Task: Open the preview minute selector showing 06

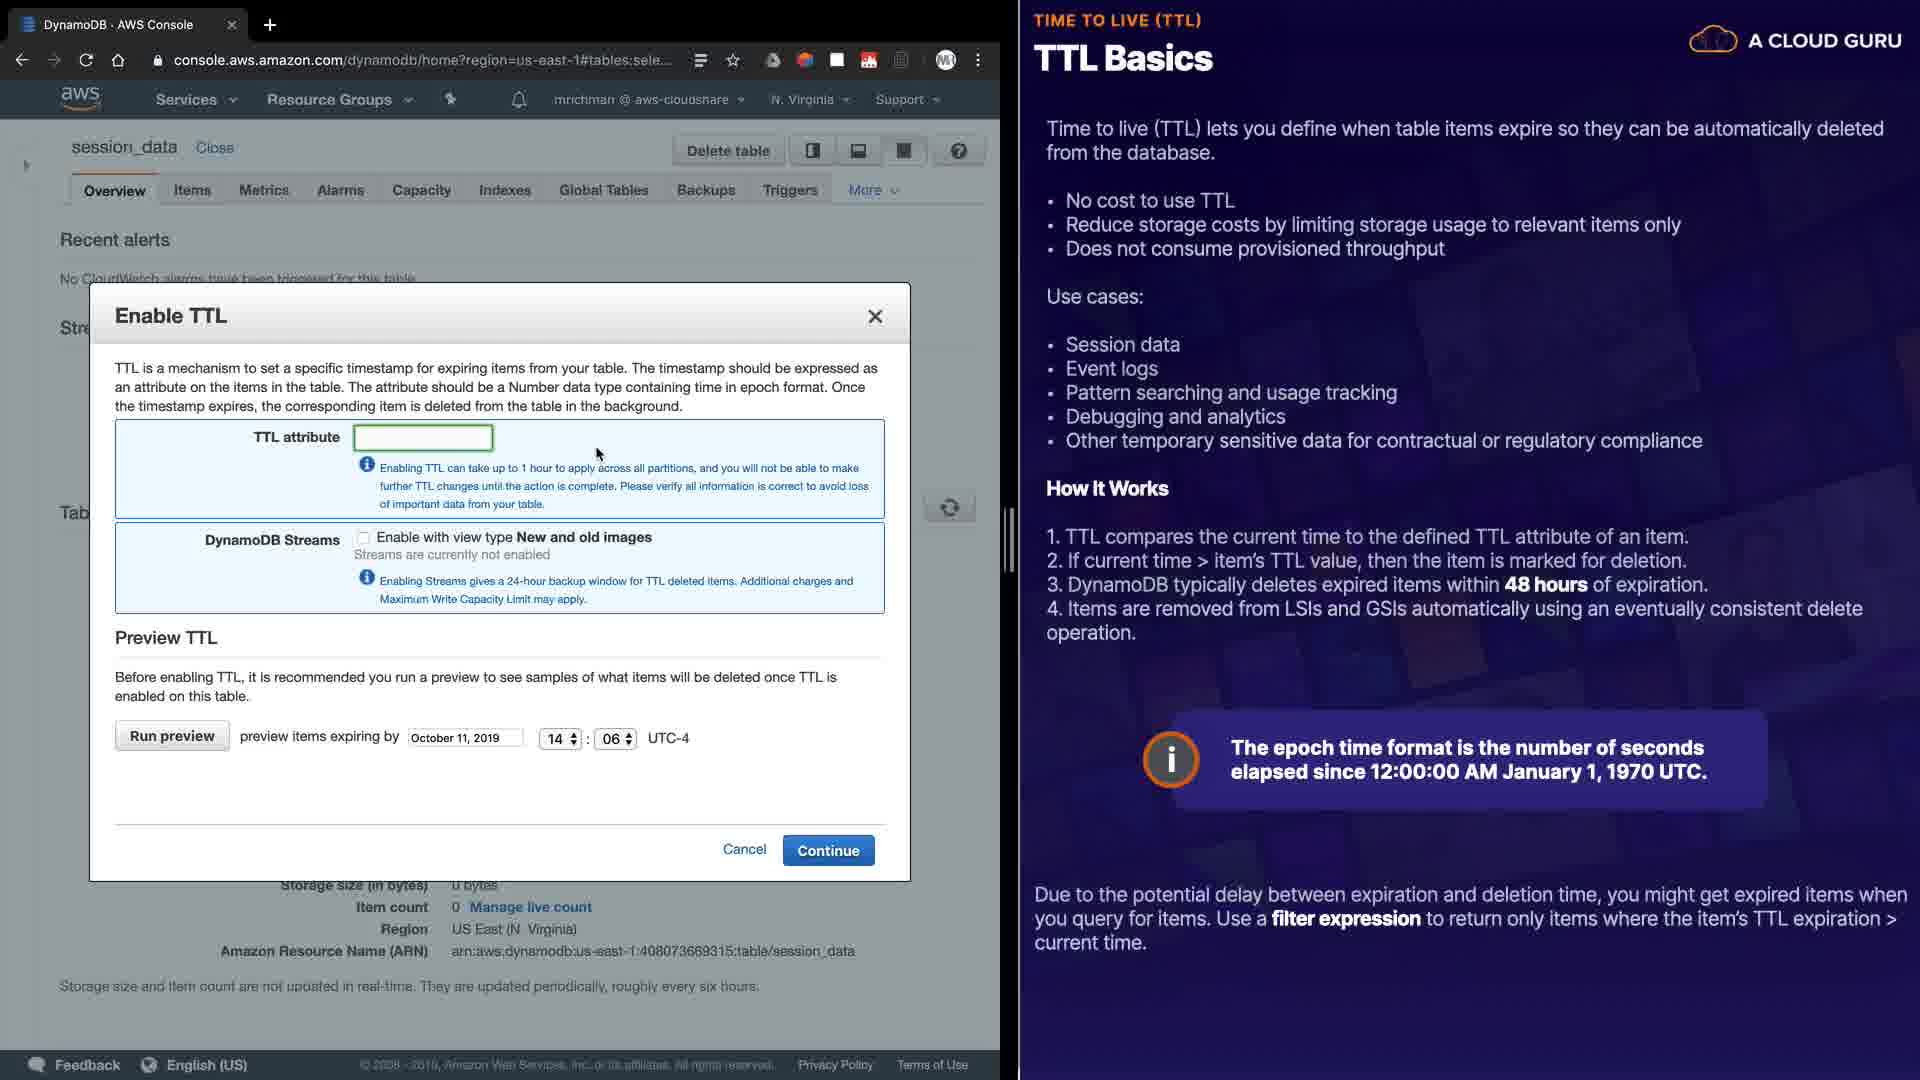Action: 615,739
